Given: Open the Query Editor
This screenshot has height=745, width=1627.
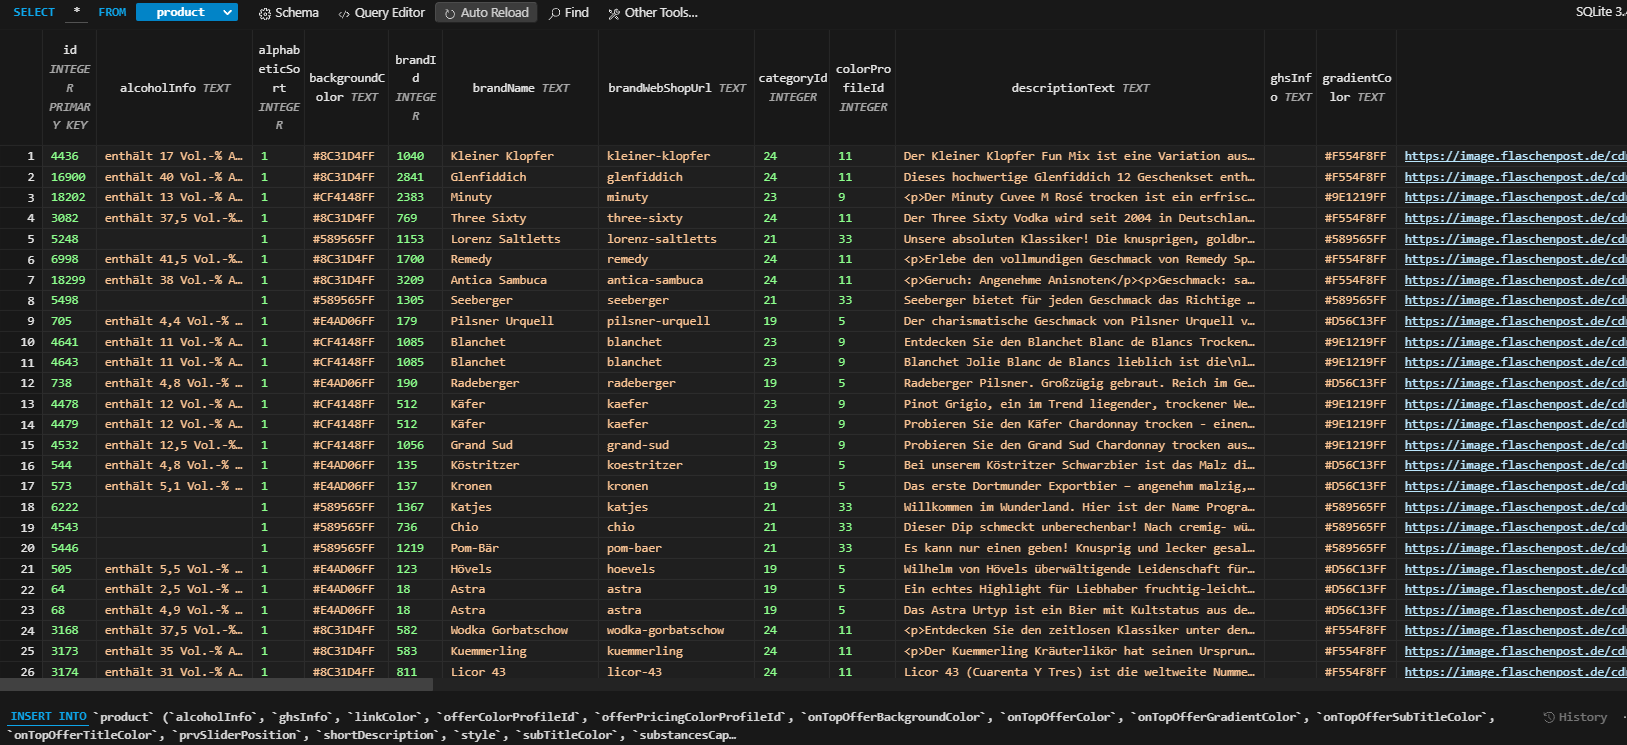Looking at the screenshot, I should click(x=381, y=13).
